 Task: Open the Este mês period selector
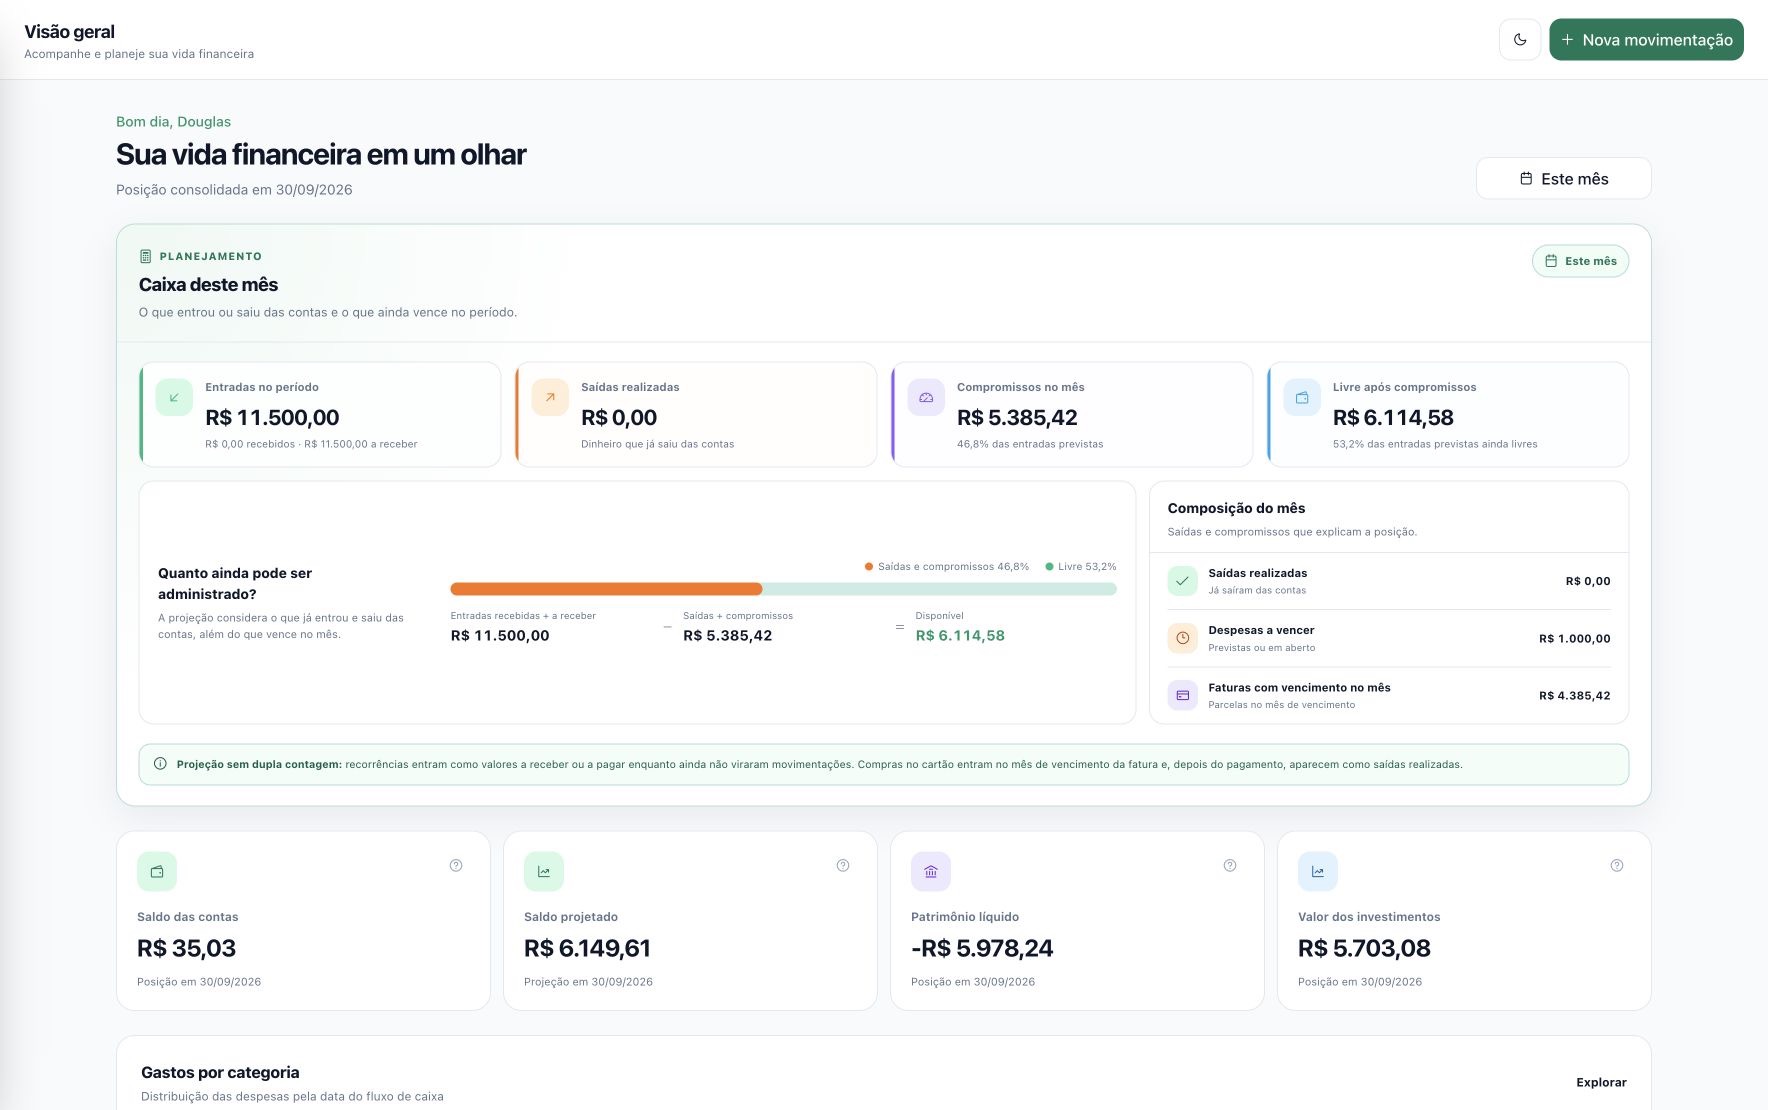tap(1563, 179)
